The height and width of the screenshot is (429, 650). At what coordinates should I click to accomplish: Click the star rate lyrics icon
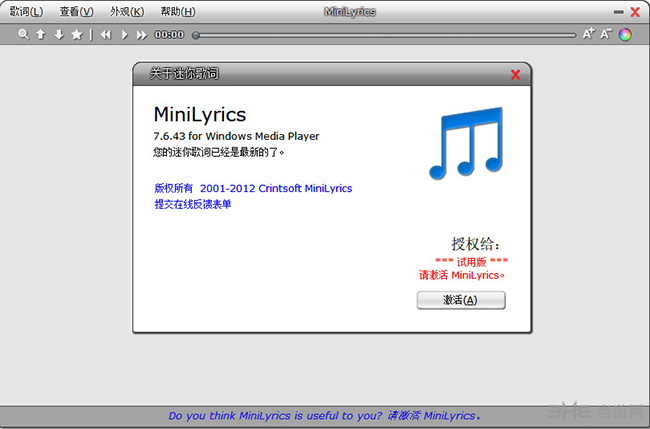(77, 34)
